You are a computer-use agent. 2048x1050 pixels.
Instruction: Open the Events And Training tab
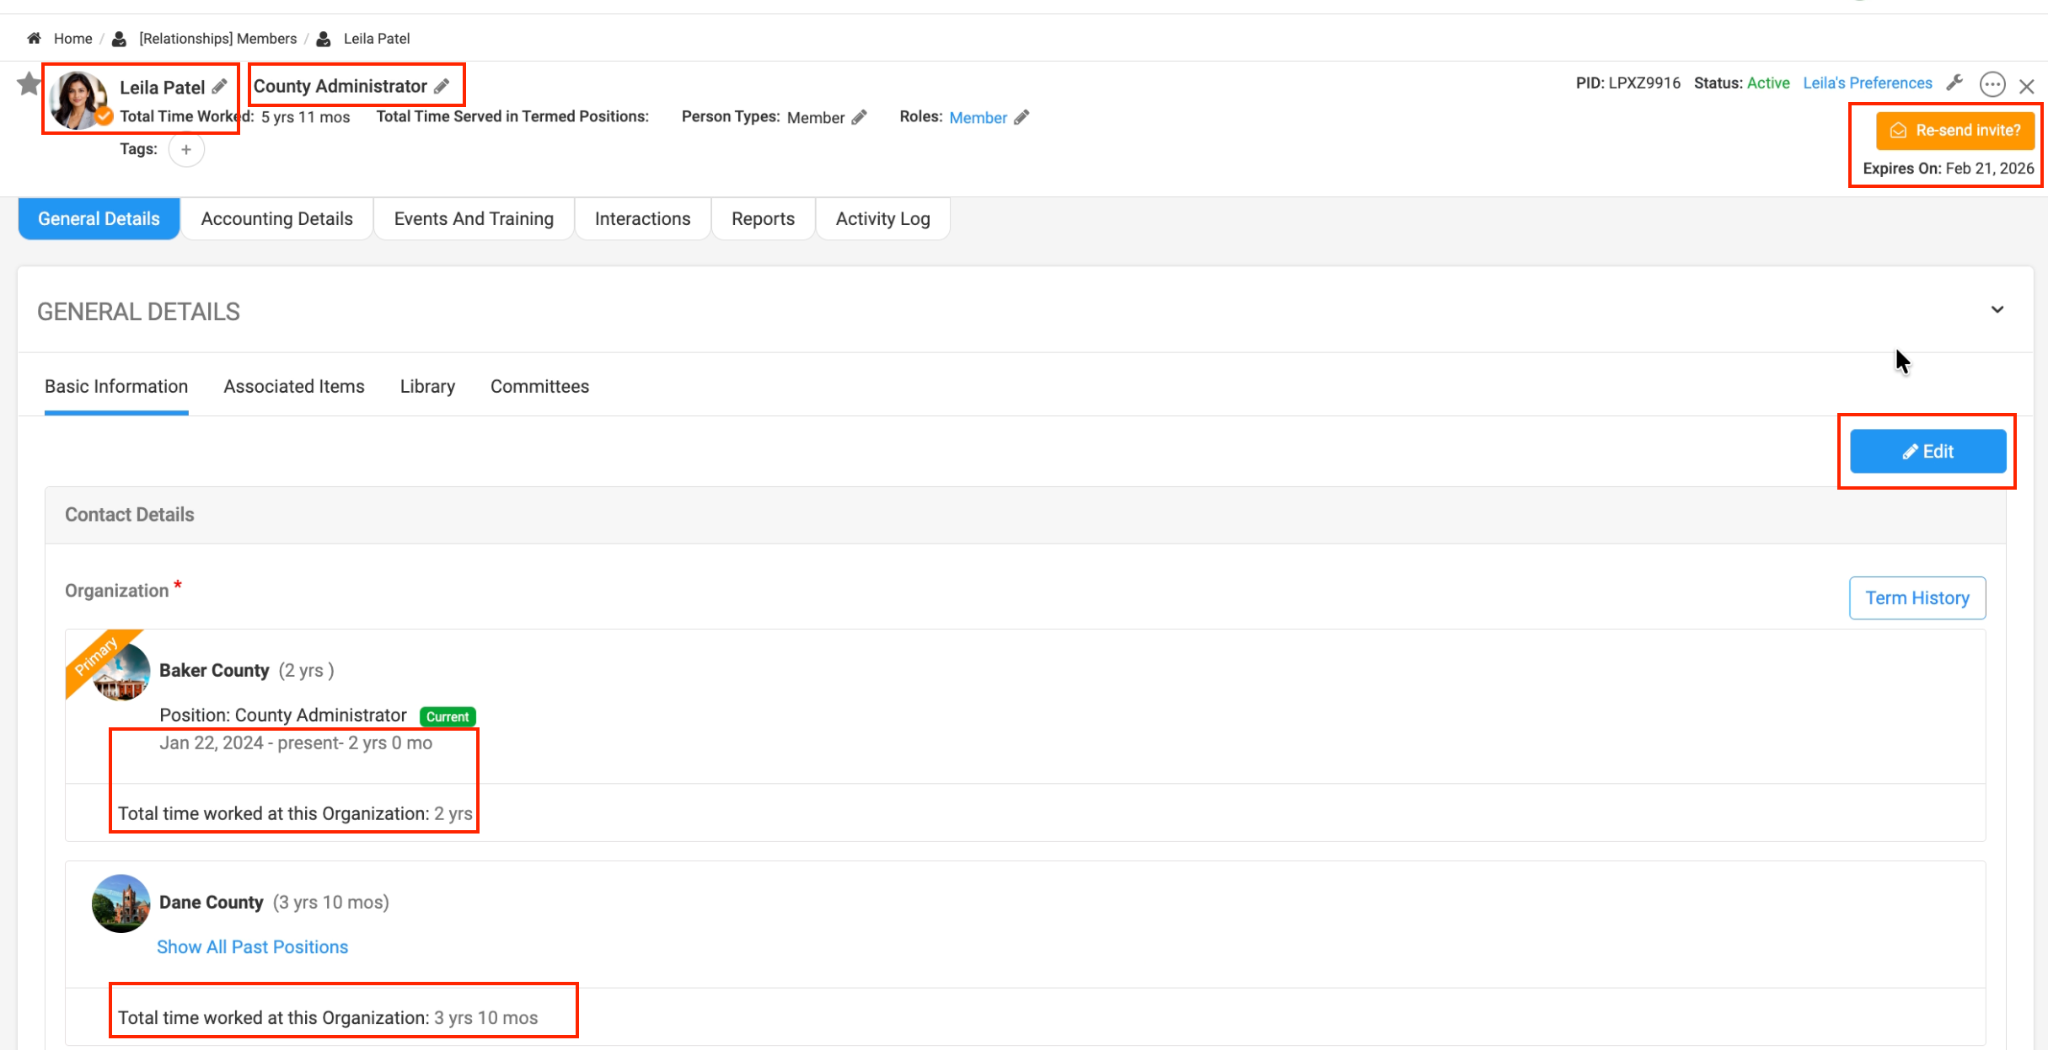pyautogui.click(x=473, y=219)
